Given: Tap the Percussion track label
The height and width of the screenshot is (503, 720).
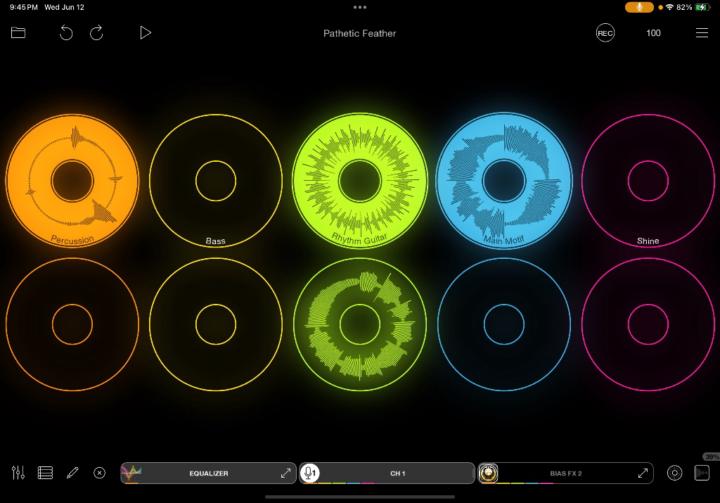Looking at the screenshot, I should pyautogui.click(x=72, y=239).
